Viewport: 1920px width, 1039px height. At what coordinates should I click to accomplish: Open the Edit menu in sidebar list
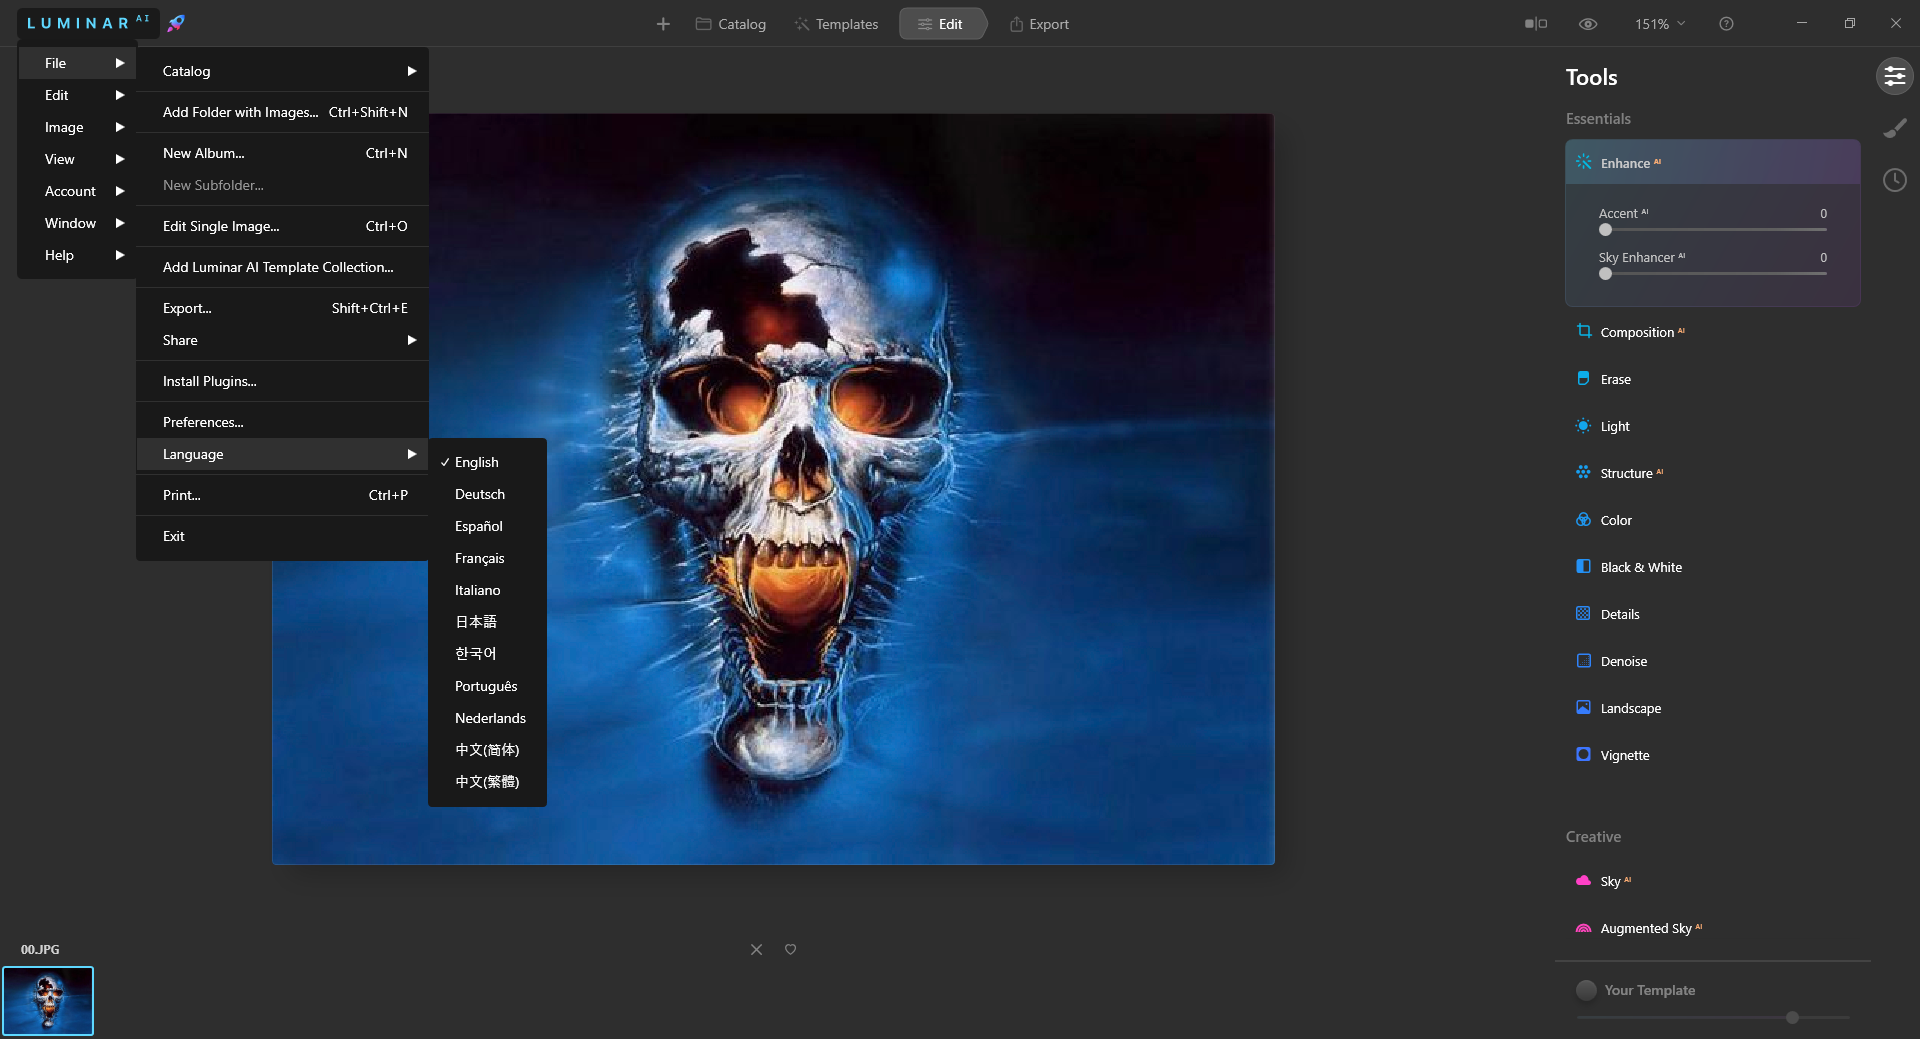(x=77, y=95)
